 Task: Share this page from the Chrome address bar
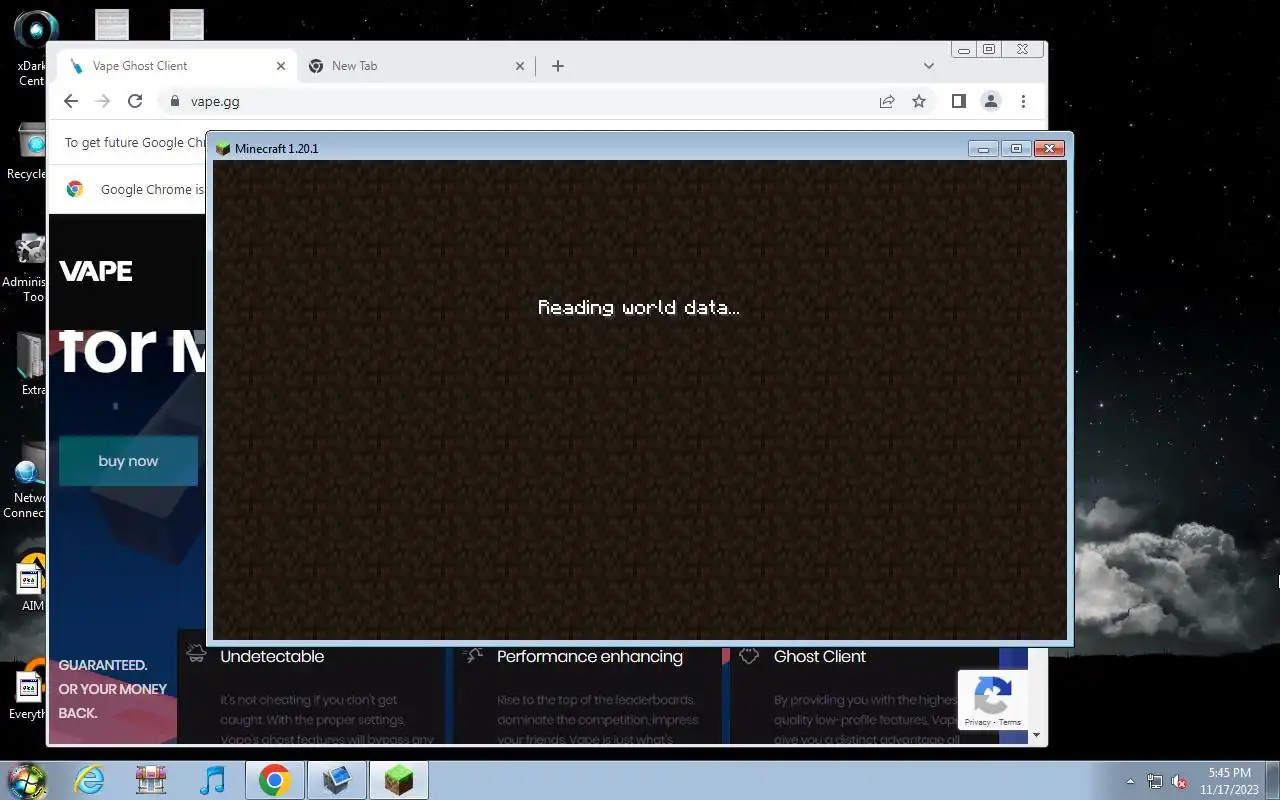[887, 101]
